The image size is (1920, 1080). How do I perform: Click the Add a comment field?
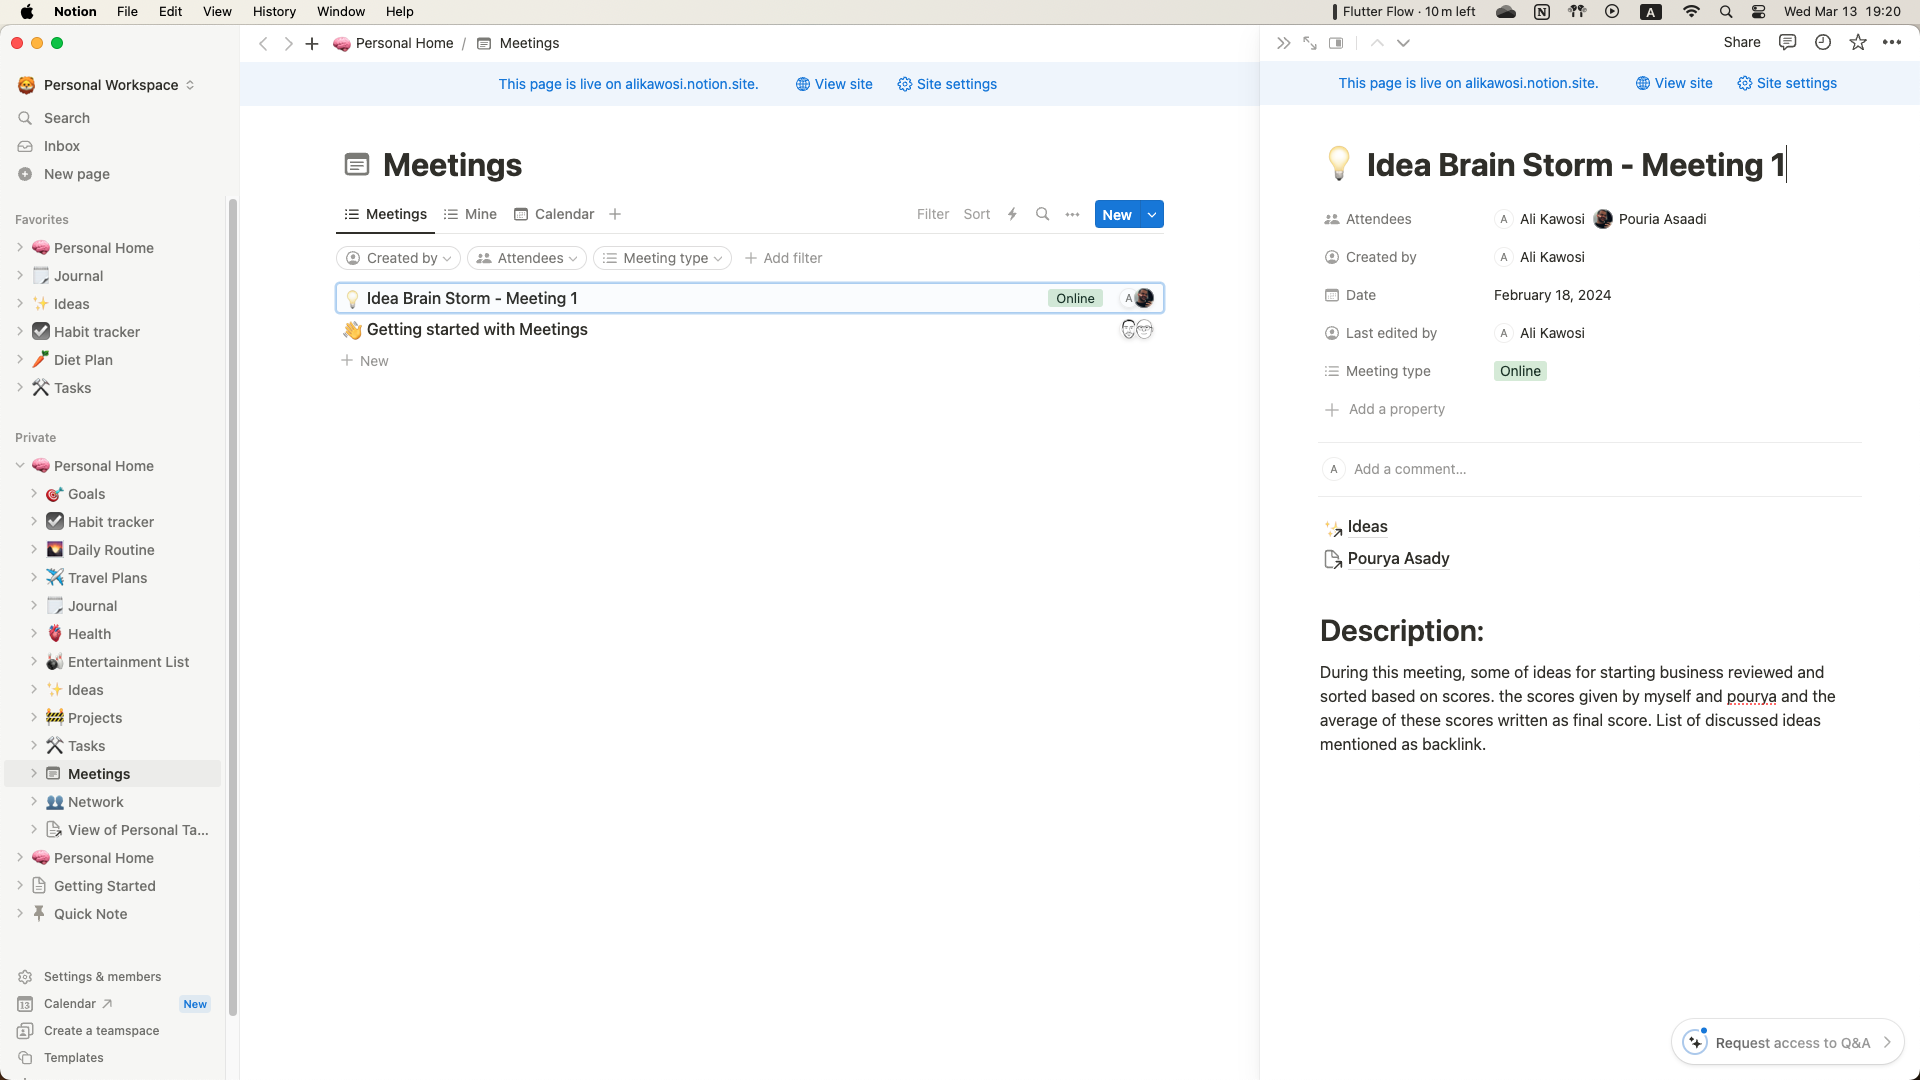pyautogui.click(x=1410, y=469)
